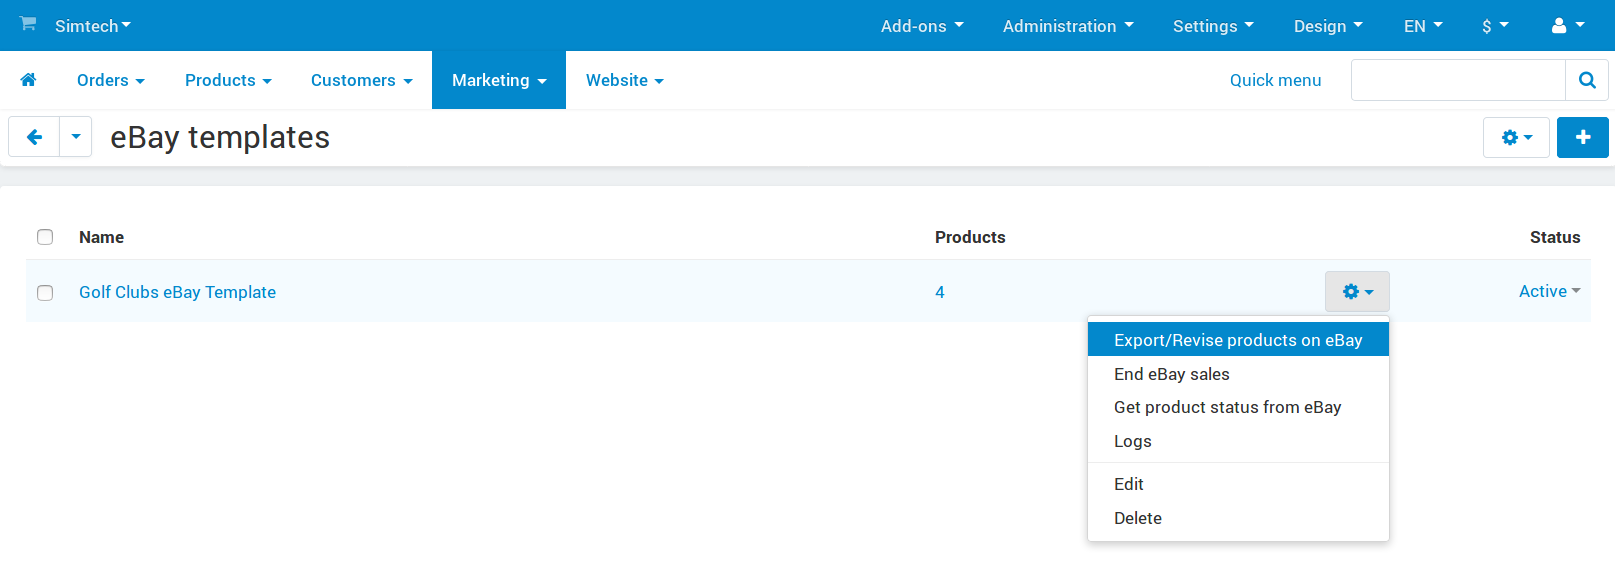This screenshot has height=575, width=1615.
Task: Open the $ currency selector
Action: click(x=1495, y=26)
